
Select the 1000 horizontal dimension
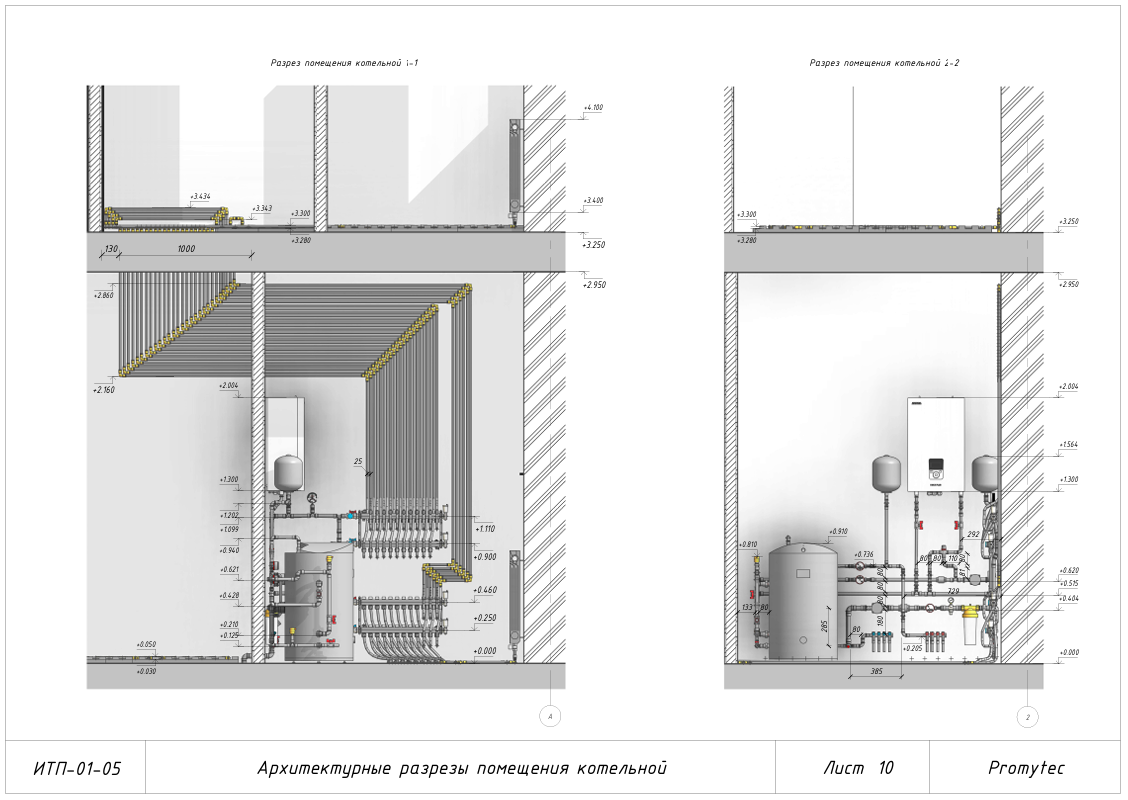point(186,249)
